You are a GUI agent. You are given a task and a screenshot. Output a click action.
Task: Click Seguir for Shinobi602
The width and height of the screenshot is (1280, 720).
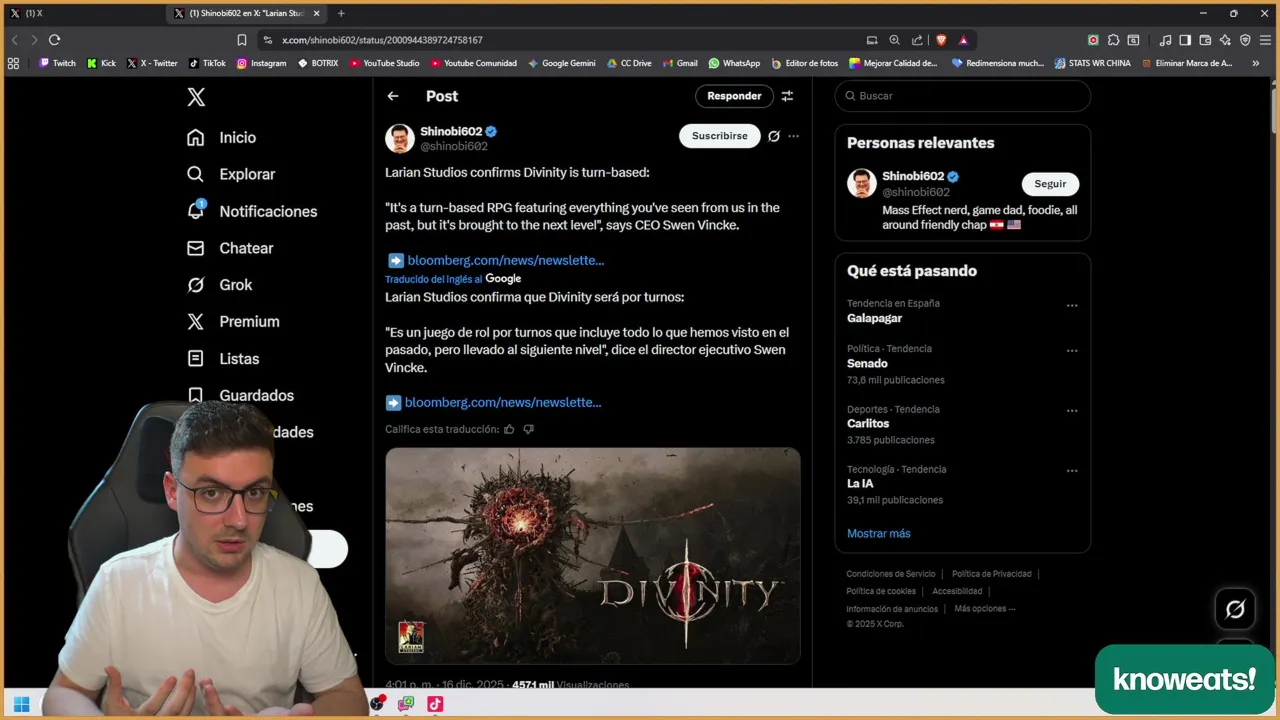(x=1050, y=184)
